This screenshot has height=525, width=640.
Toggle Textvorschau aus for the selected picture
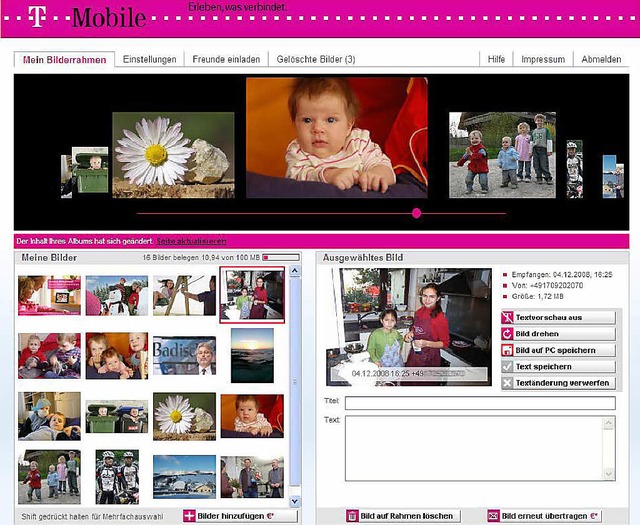[557, 317]
